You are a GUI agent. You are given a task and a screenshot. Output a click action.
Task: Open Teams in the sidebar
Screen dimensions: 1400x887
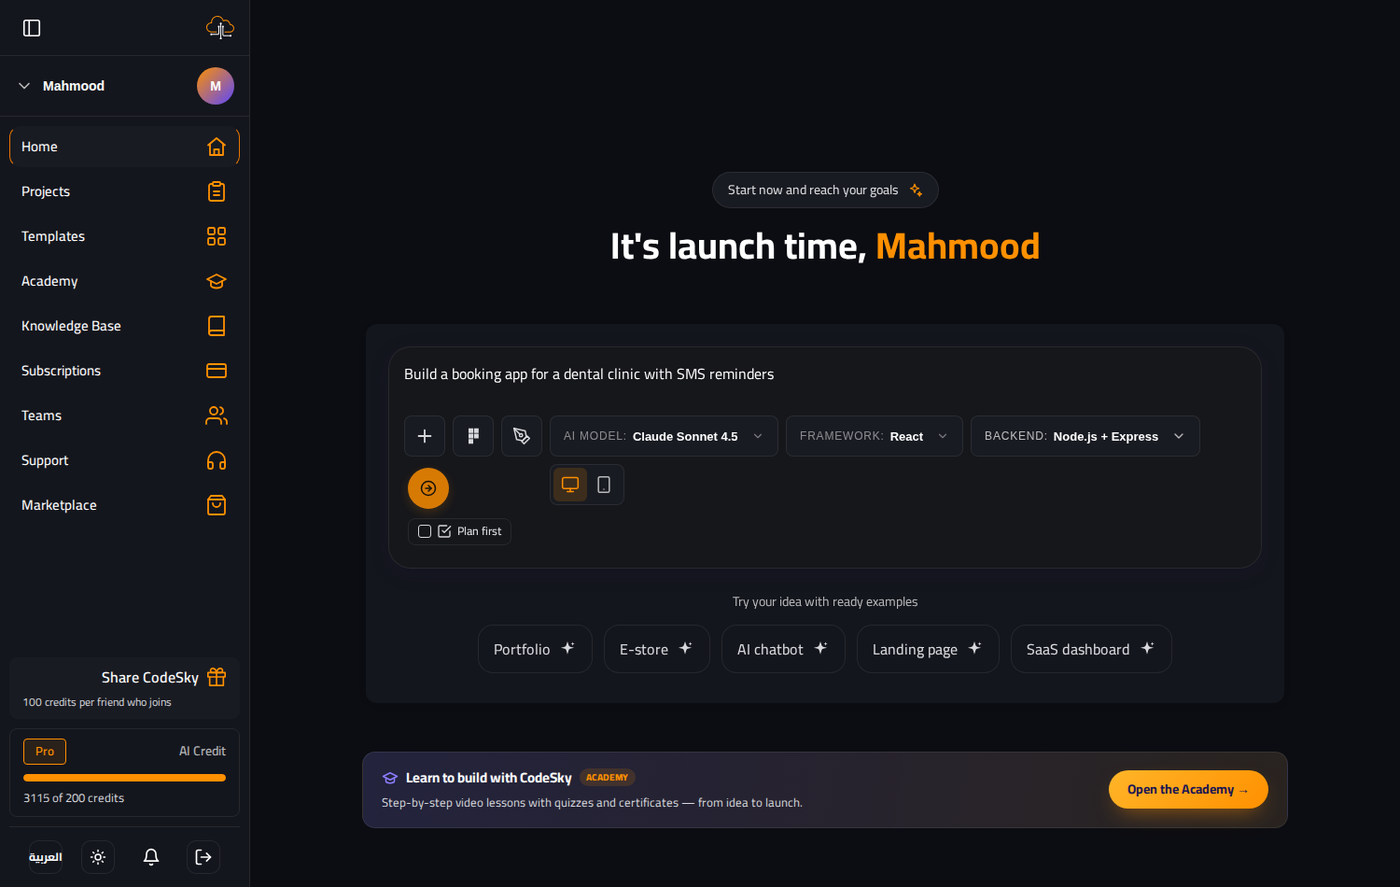(x=124, y=416)
